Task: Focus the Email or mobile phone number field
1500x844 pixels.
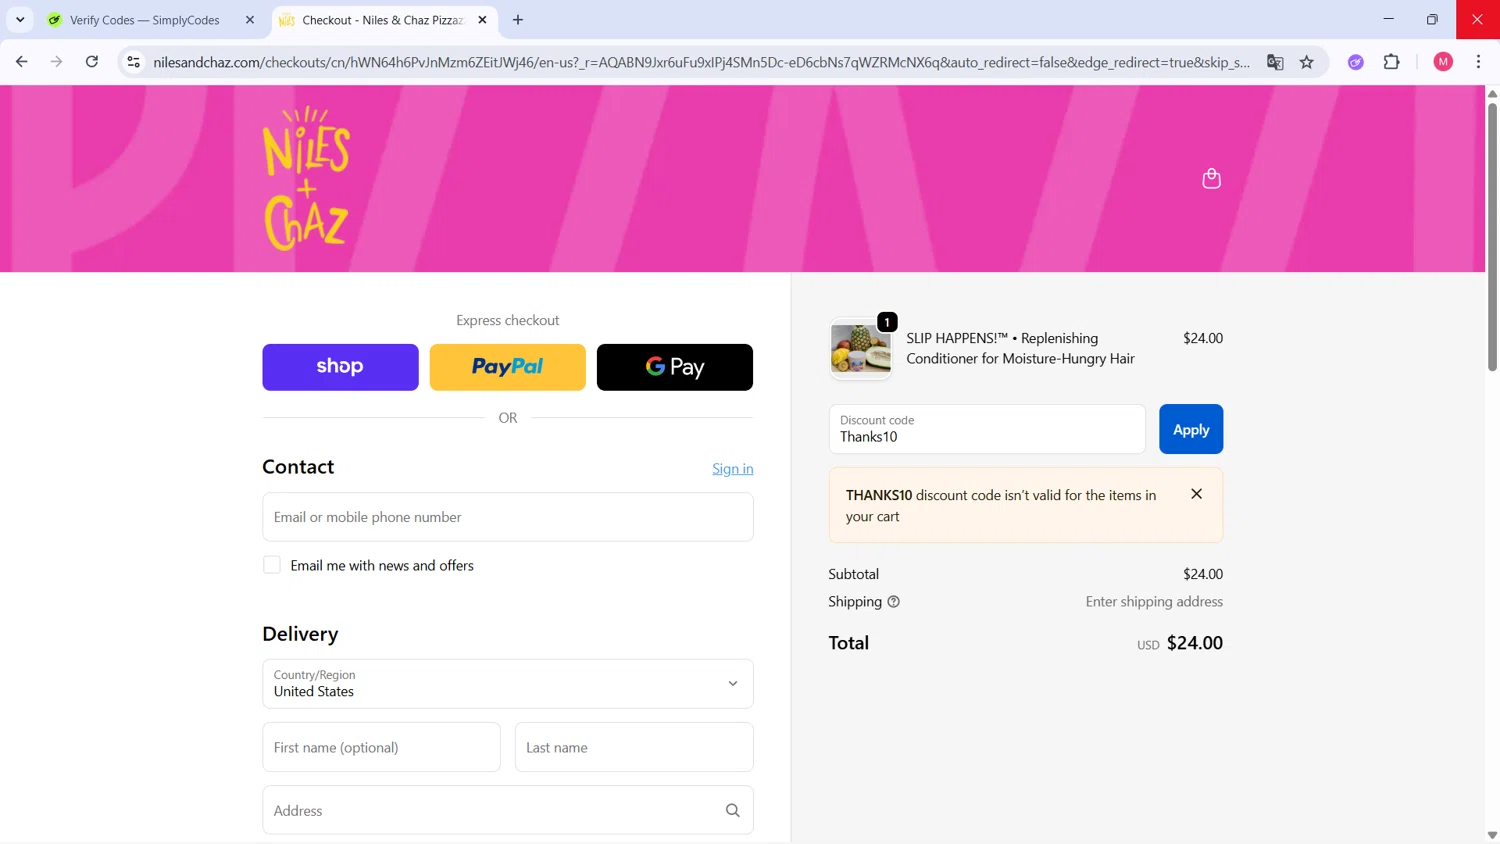Action: coord(508,517)
